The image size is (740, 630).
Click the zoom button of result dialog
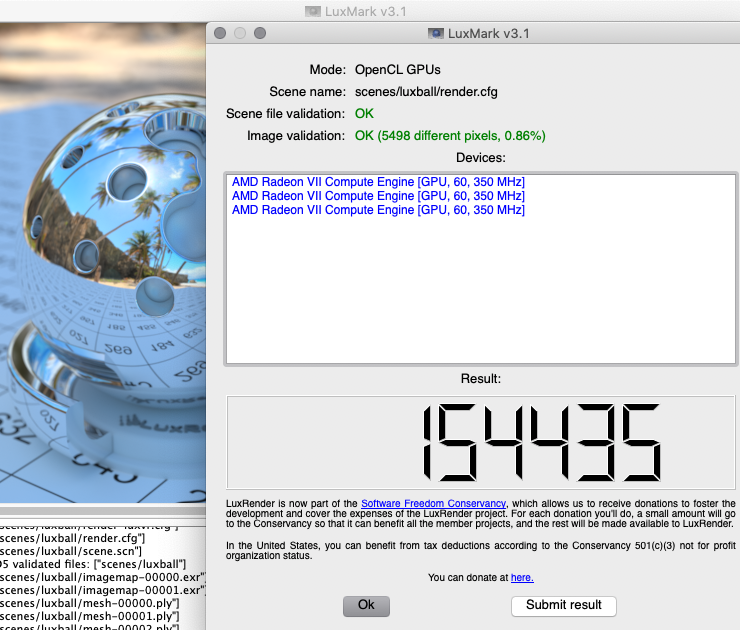(260, 33)
